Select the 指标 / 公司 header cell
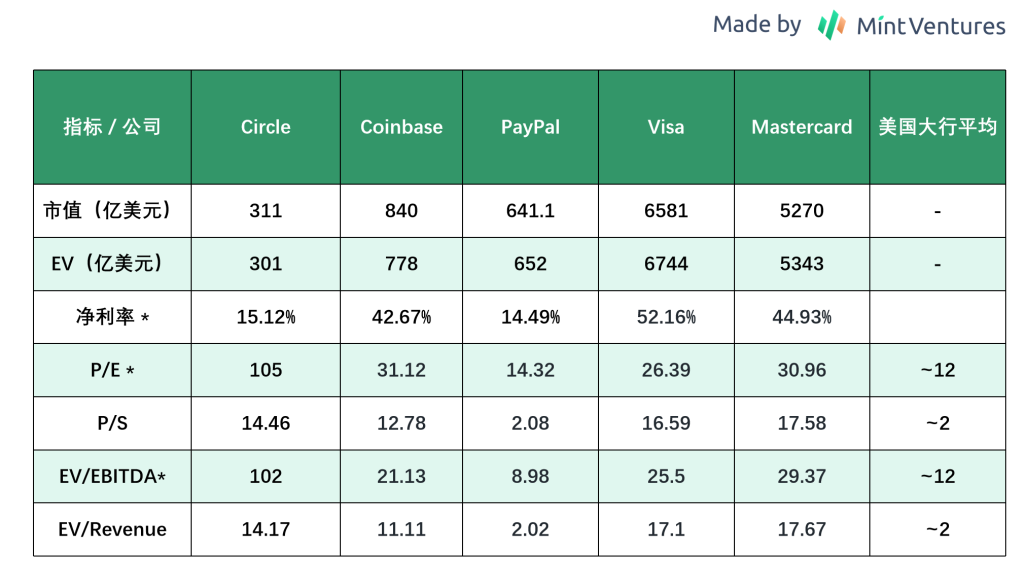The width and height of the screenshot is (1024, 587). pyautogui.click(x=112, y=127)
